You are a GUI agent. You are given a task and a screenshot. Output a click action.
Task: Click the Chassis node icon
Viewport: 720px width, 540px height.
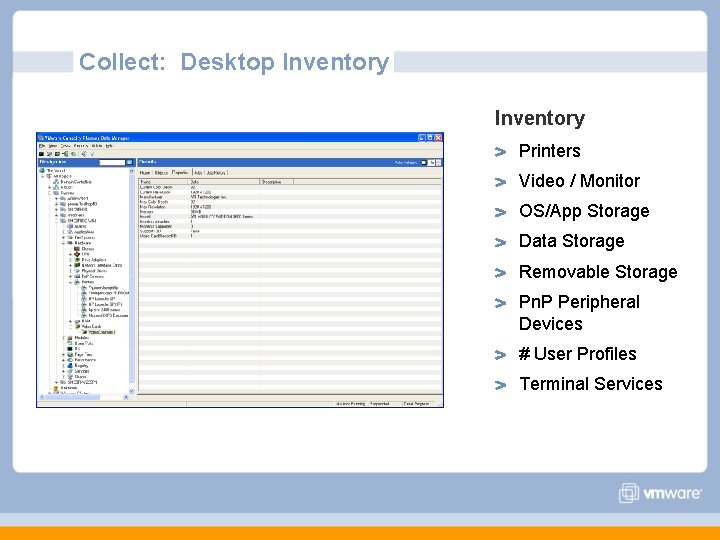pos(77,248)
